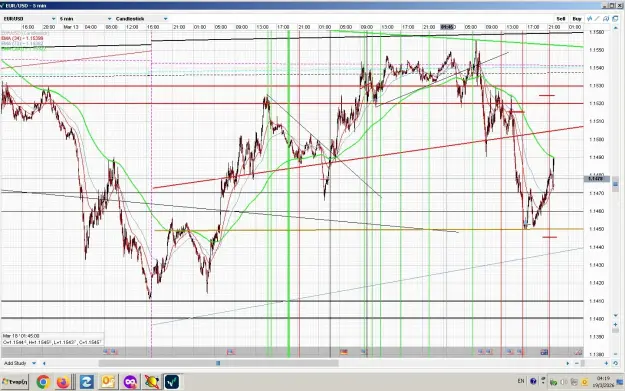Click the horizontal scrollbar center handle
625x391 pixels.
(218, 363)
